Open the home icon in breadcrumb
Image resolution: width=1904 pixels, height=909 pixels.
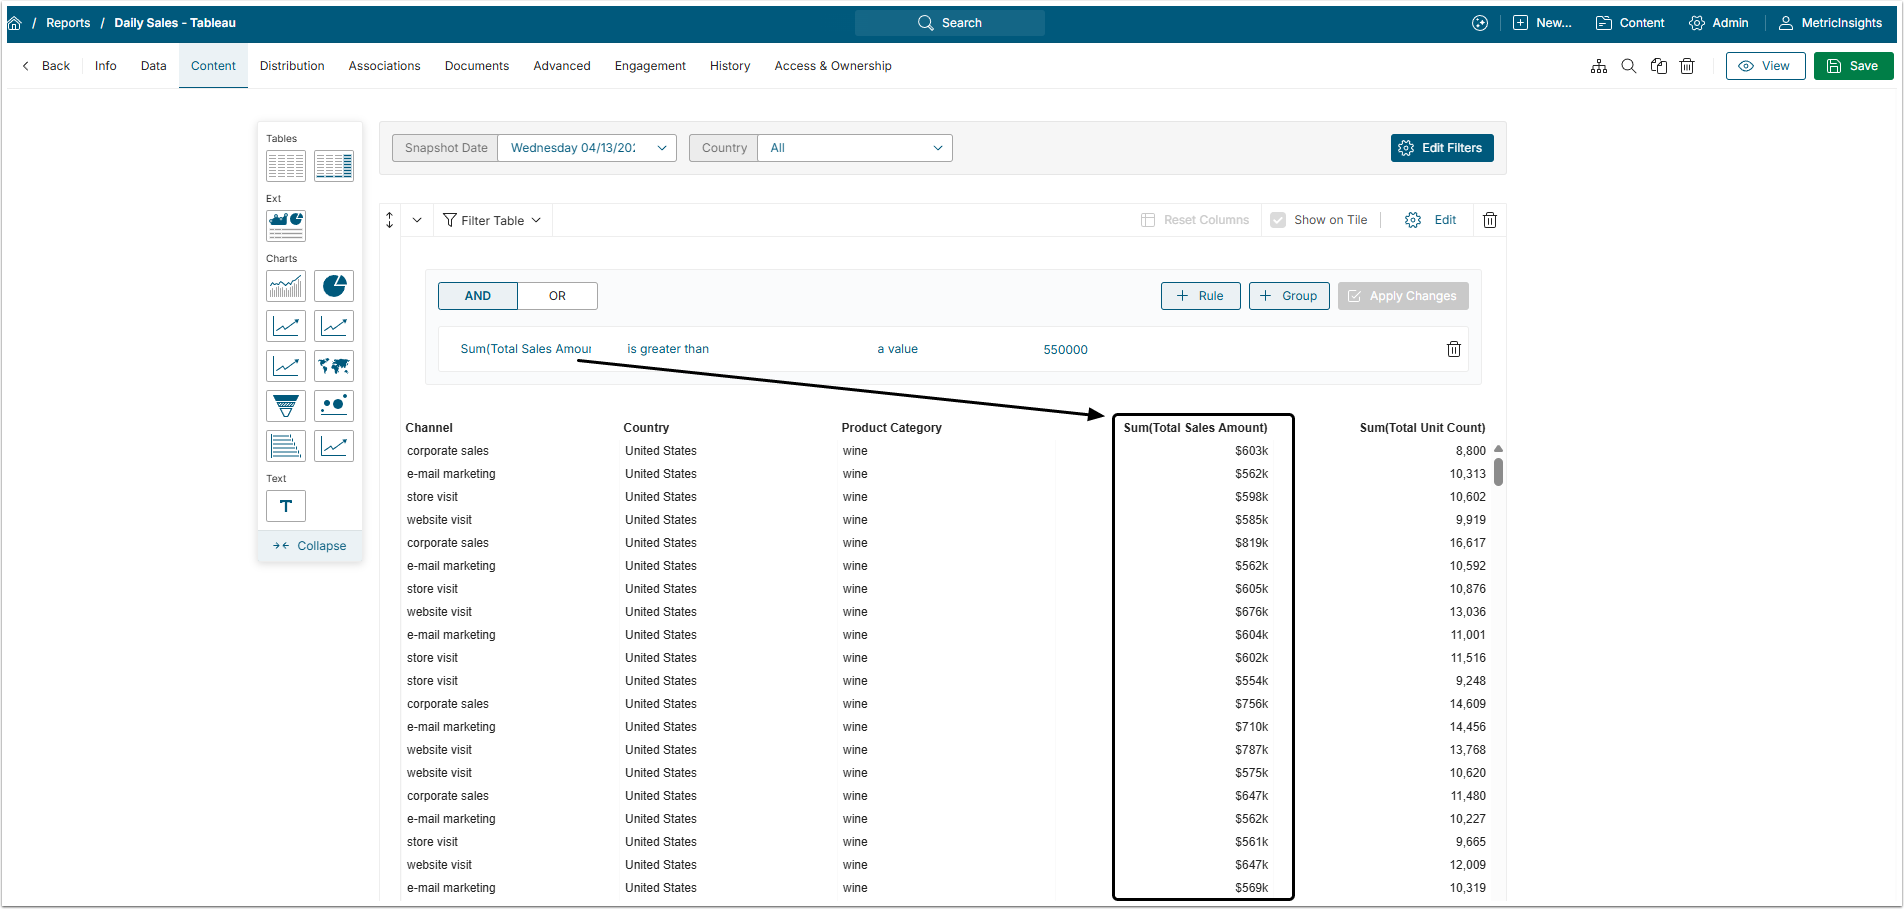[x=15, y=23]
